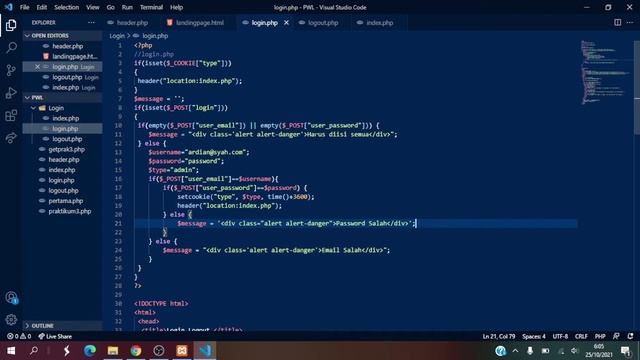Switch to header.php editor tab

(x=132, y=22)
